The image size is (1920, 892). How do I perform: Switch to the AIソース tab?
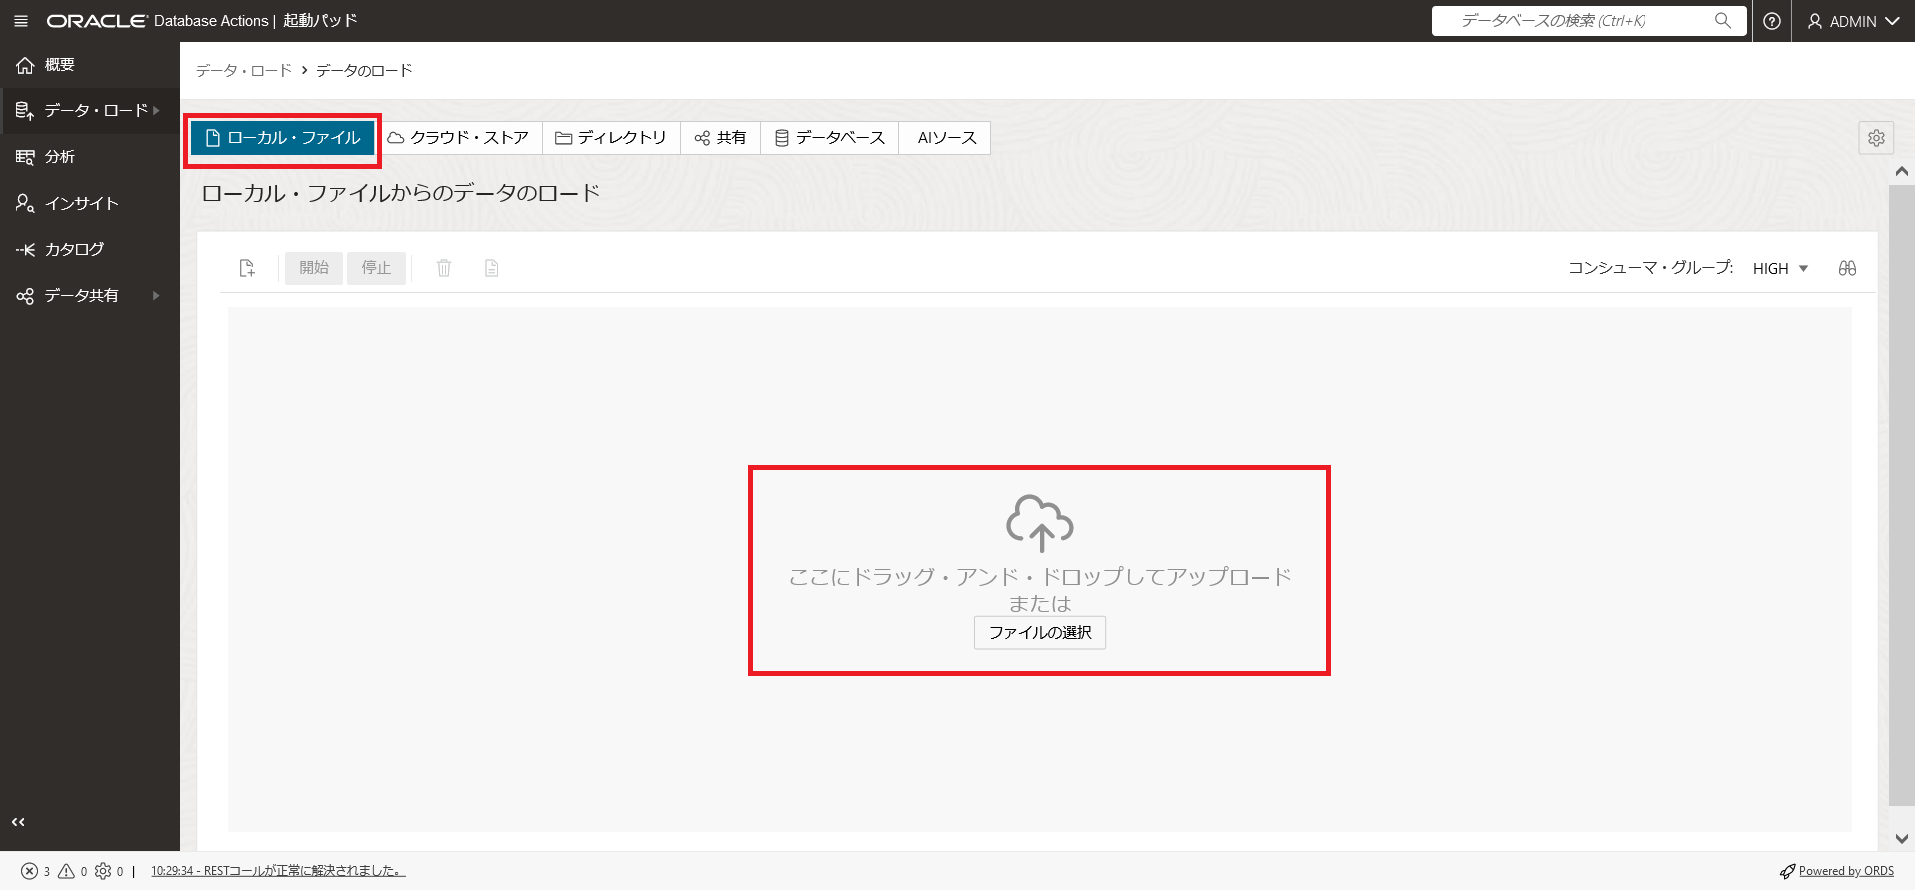946,138
